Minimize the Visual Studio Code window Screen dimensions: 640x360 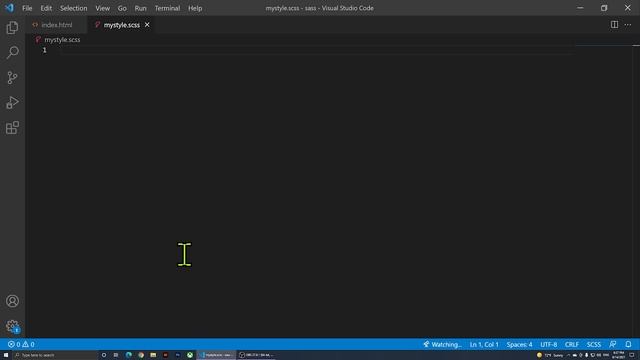[580, 8]
